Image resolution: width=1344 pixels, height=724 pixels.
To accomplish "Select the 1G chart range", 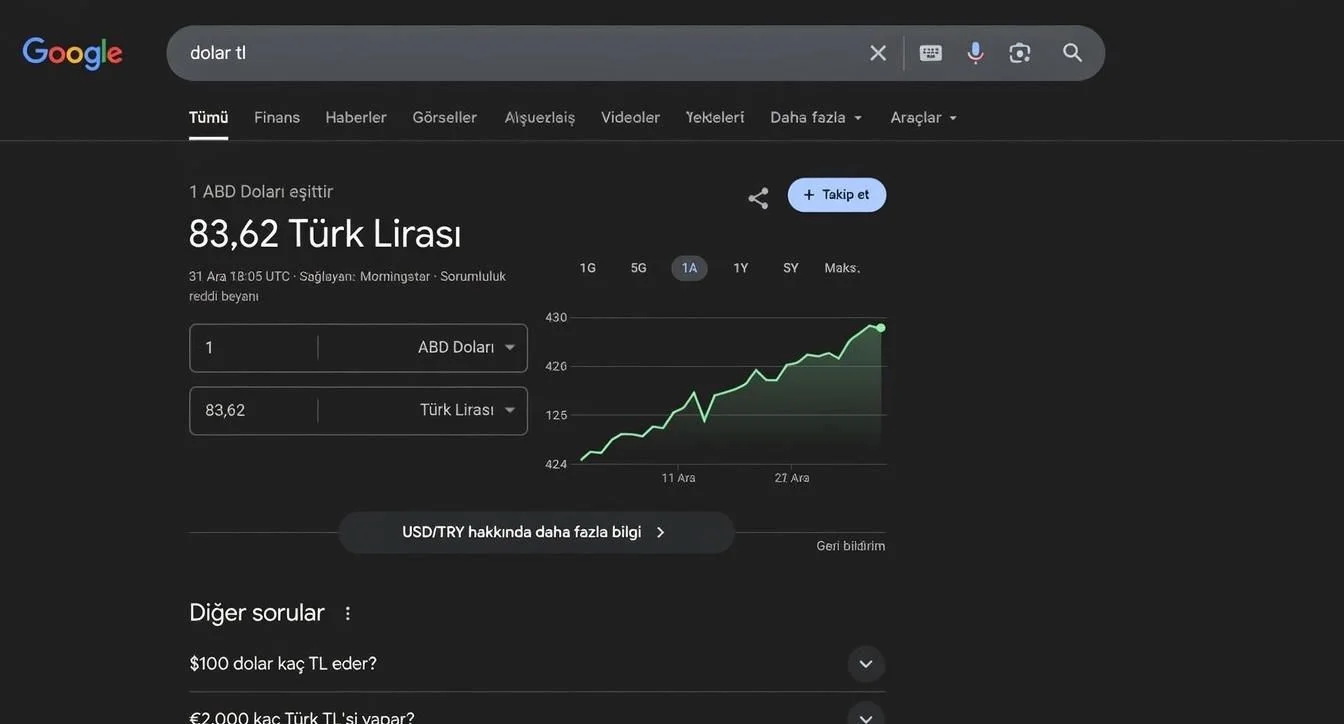I will click(588, 268).
